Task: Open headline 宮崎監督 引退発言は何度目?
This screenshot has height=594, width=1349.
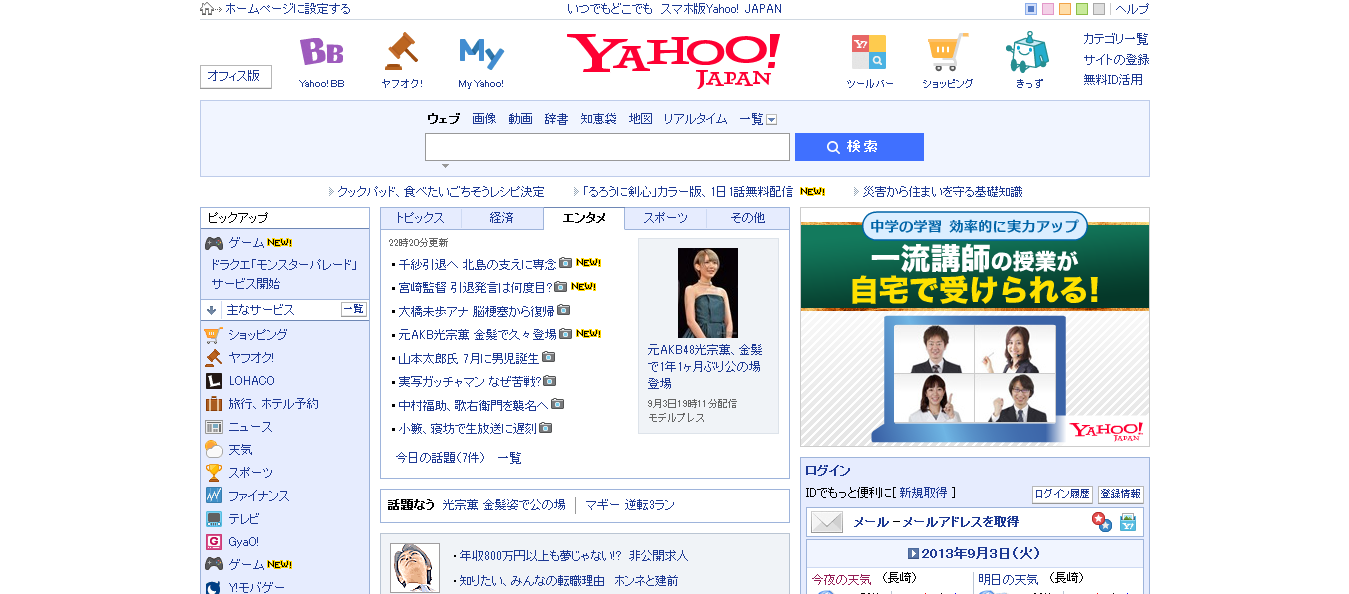Action: [x=475, y=287]
